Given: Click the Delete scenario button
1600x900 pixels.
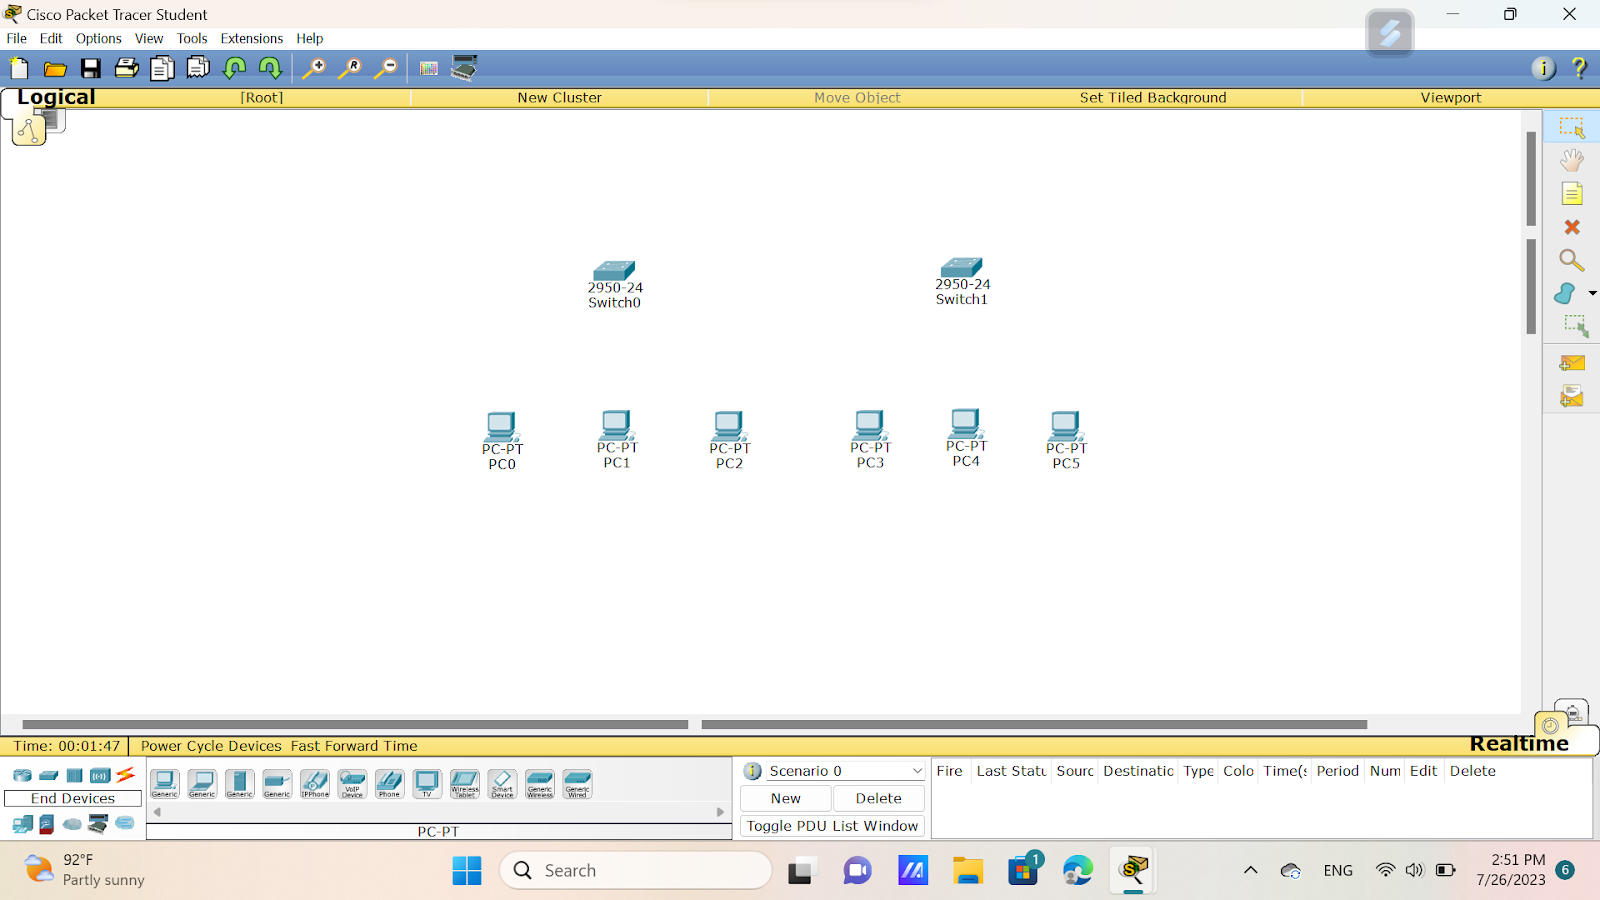Looking at the screenshot, I should coord(878,798).
